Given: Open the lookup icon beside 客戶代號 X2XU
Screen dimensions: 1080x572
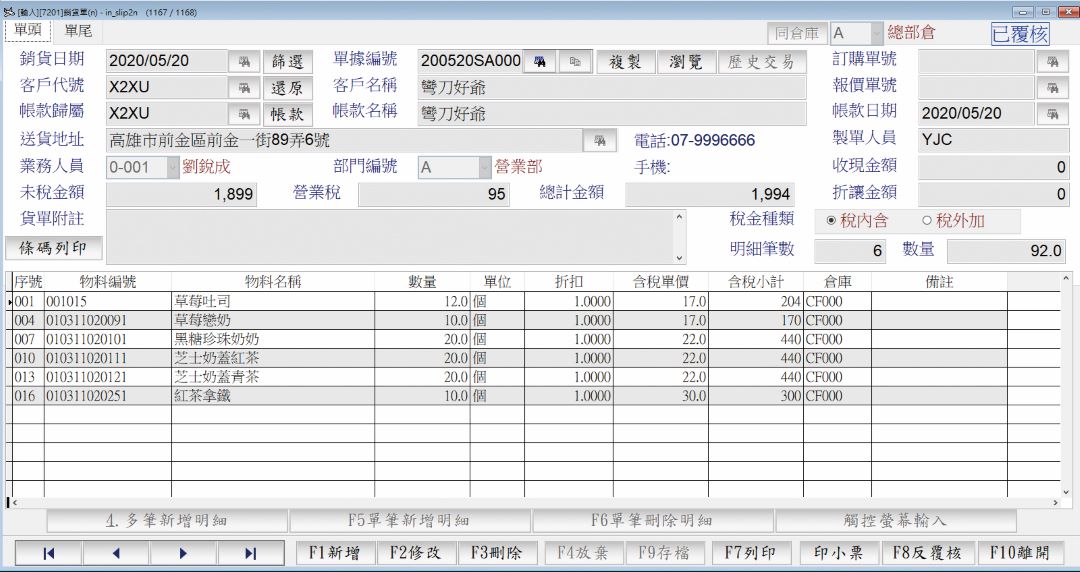Looking at the screenshot, I should point(245,88).
